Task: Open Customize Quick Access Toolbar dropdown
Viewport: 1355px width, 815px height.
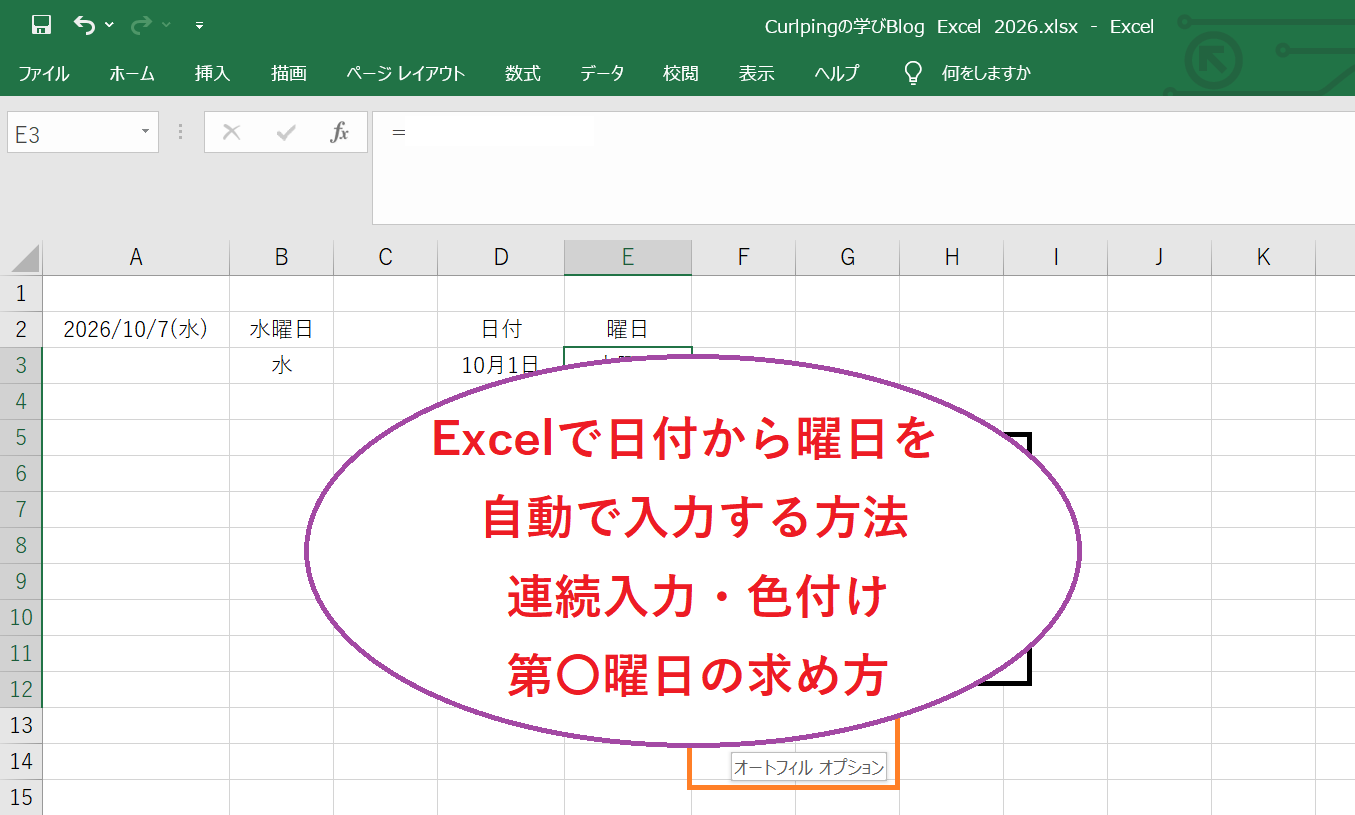Action: click(x=199, y=25)
